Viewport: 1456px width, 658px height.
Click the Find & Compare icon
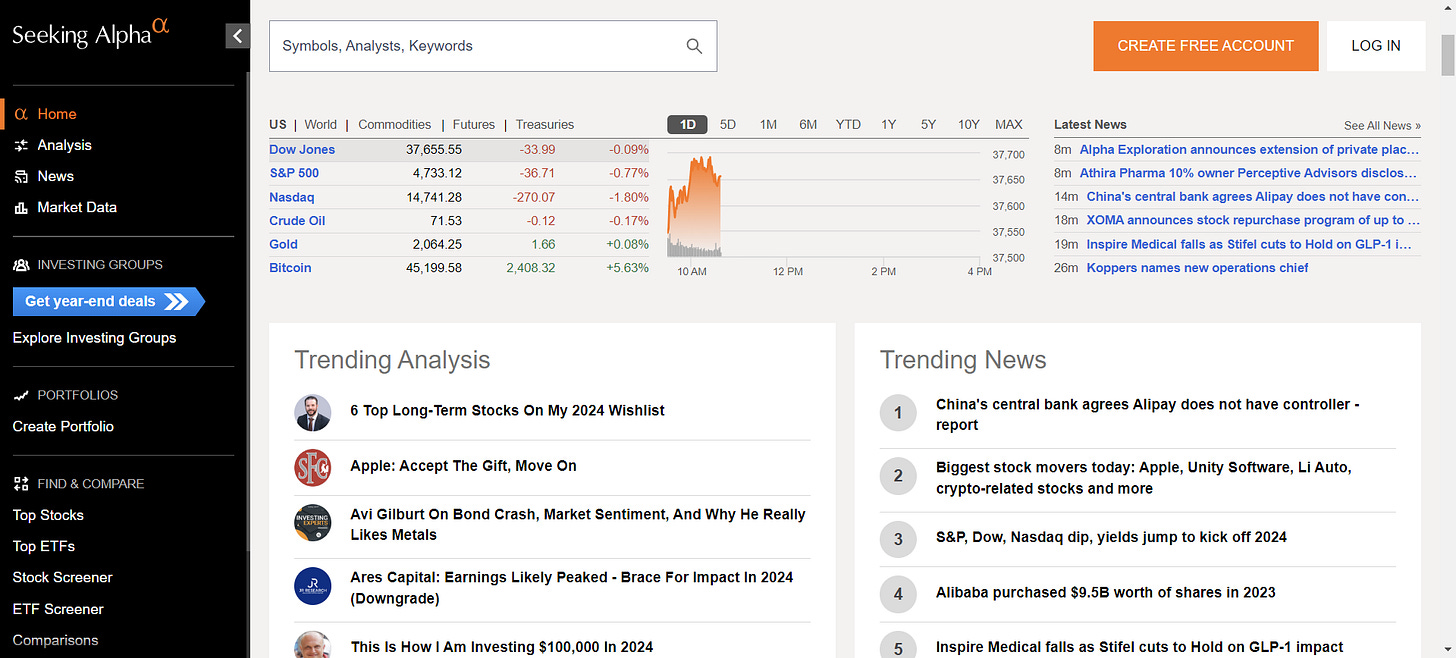click(x=21, y=484)
